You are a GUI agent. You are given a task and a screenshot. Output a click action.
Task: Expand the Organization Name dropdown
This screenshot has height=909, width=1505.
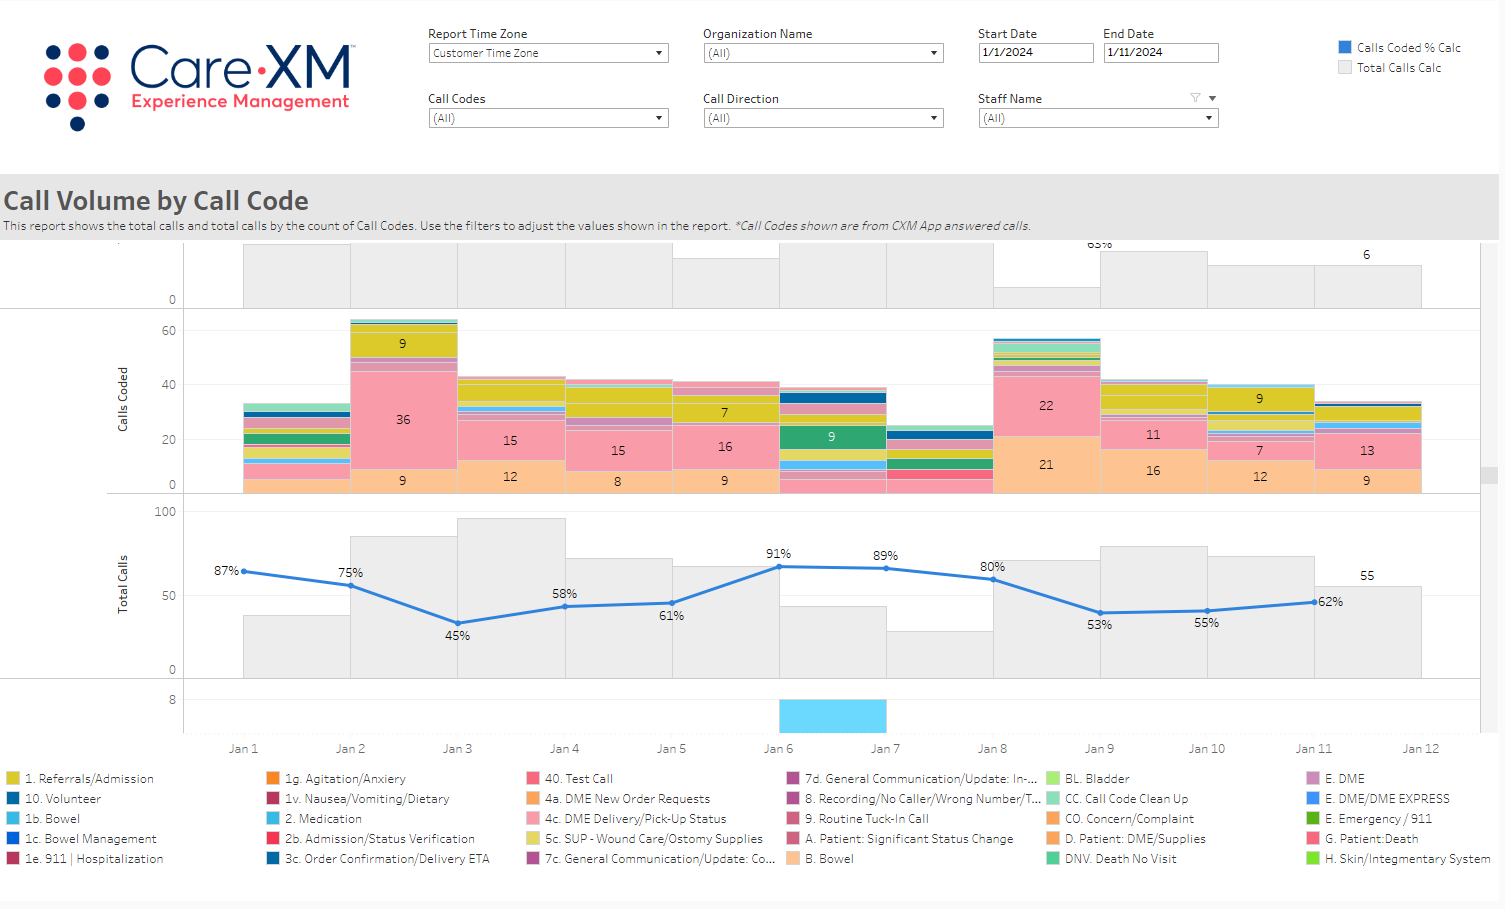[x=823, y=53]
